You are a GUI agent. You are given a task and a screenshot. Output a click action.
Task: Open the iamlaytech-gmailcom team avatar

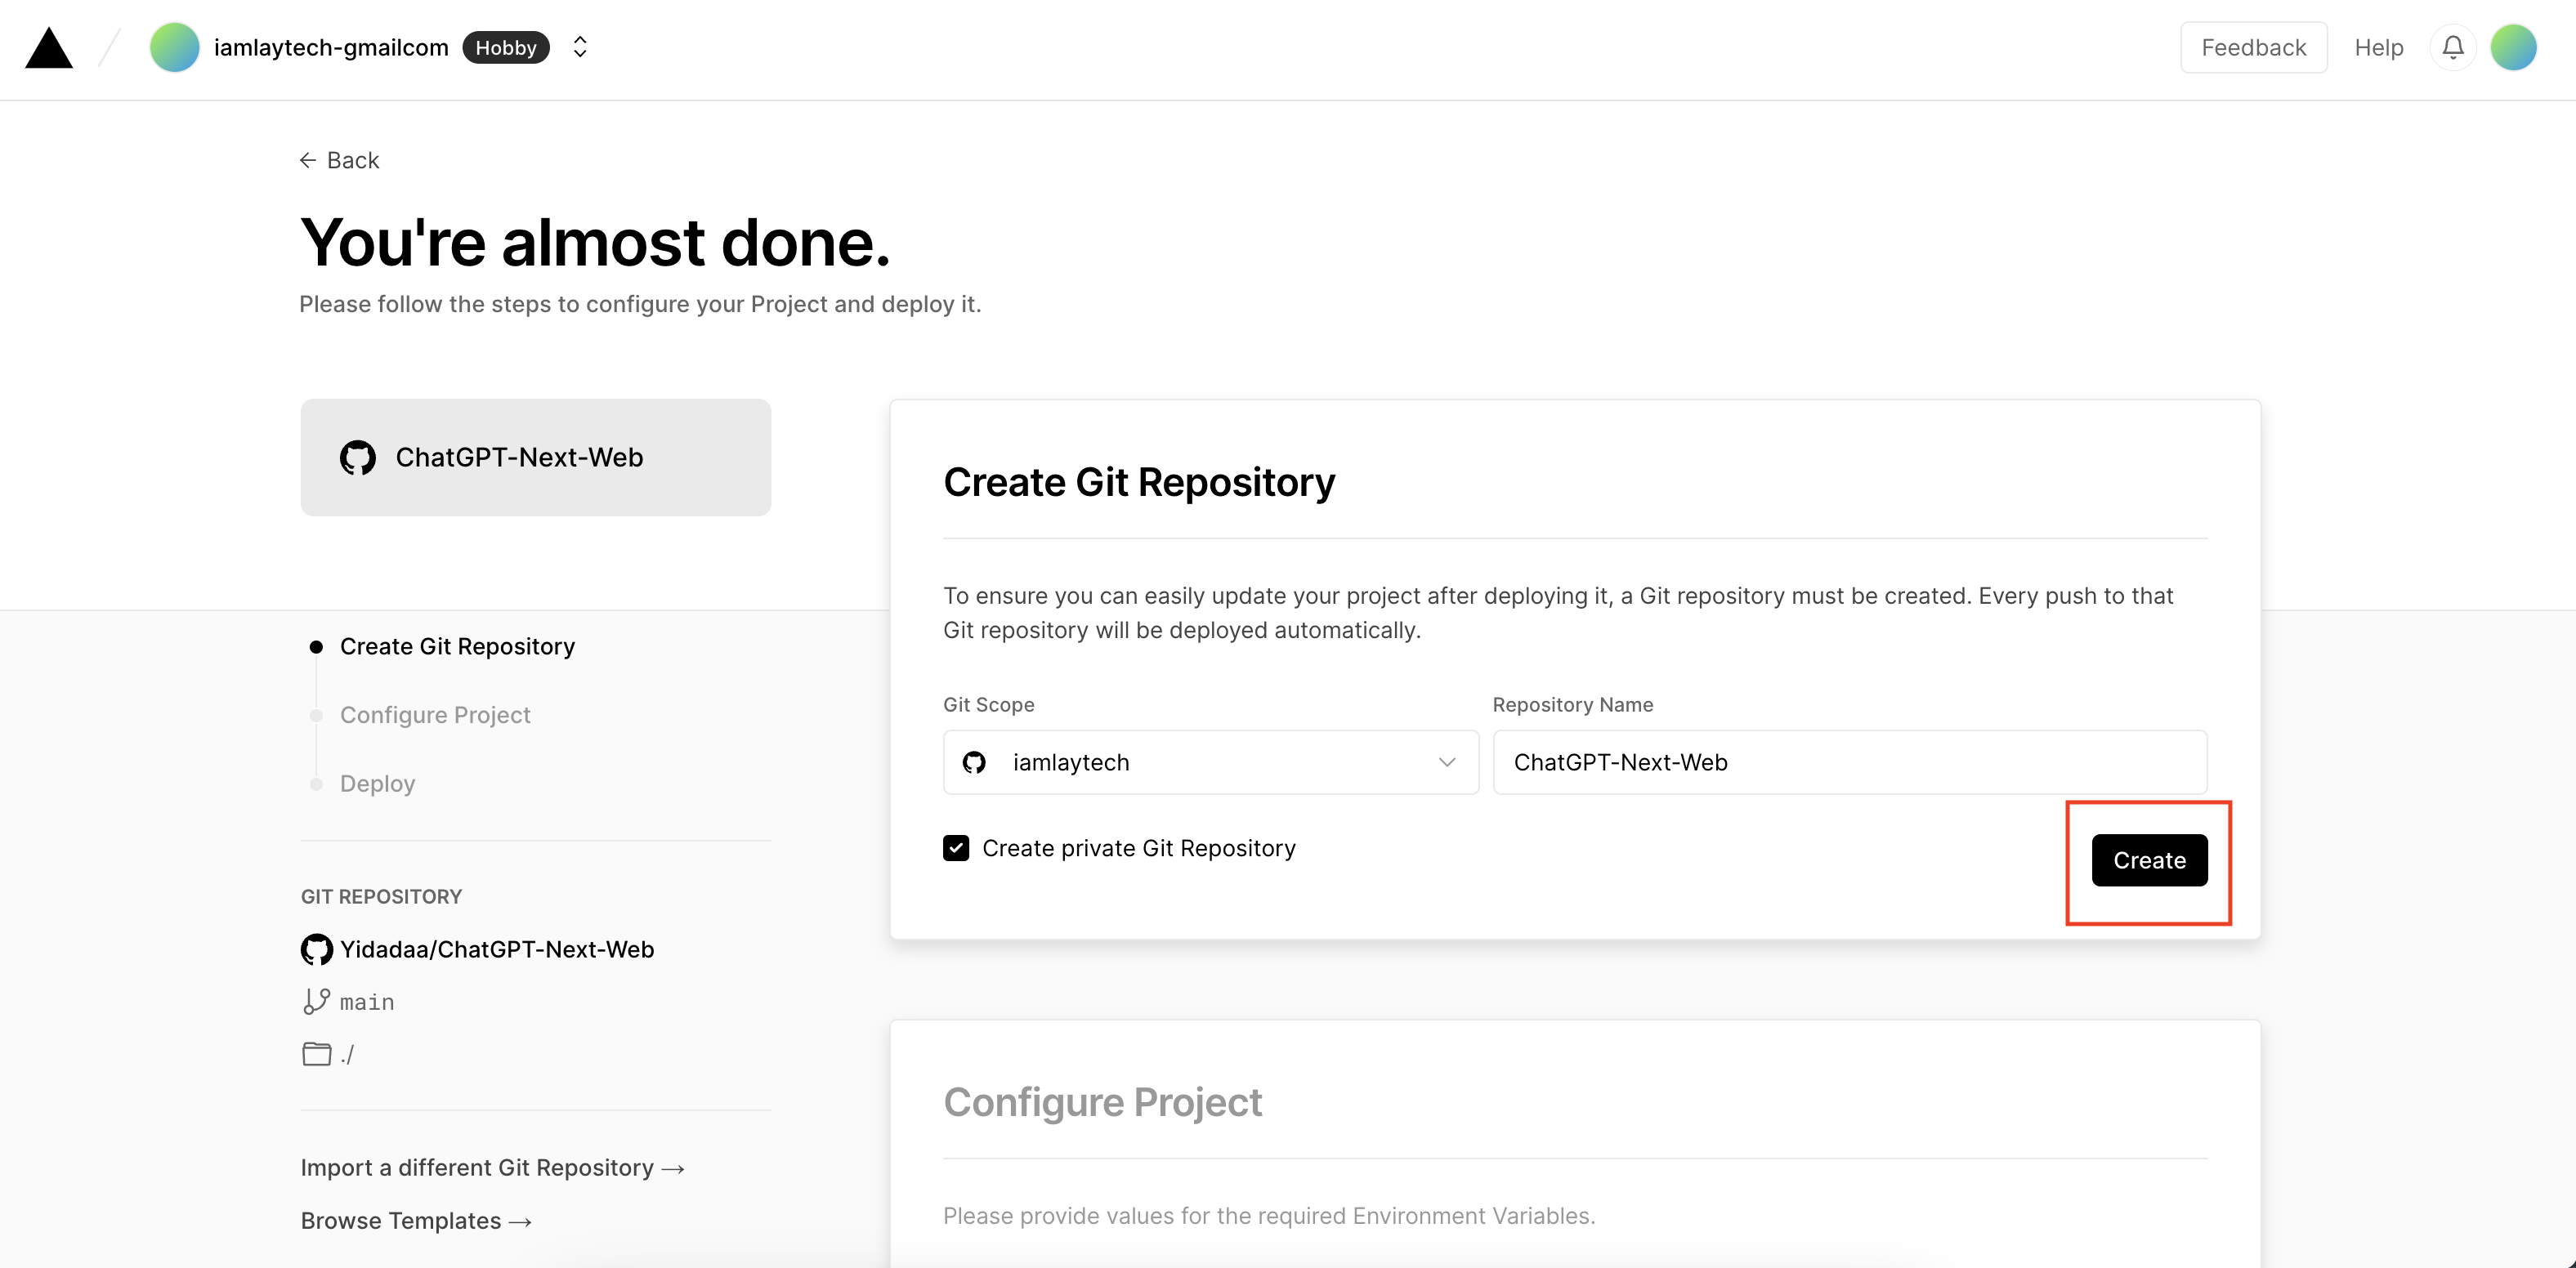point(174,47)
